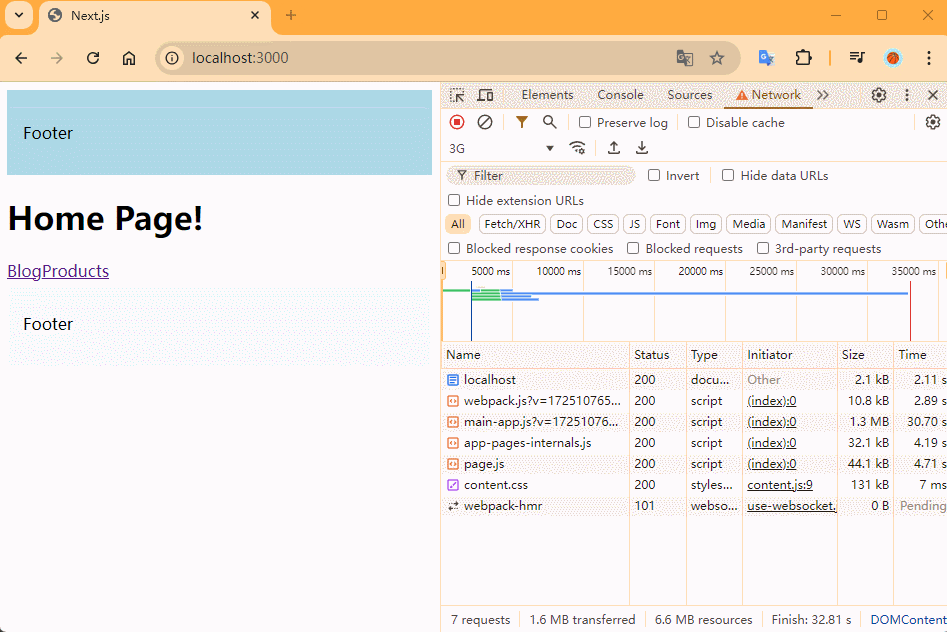Switch to the Elements tab
The height and width of the screenshot is (632, 947).
tap(547, 95)
